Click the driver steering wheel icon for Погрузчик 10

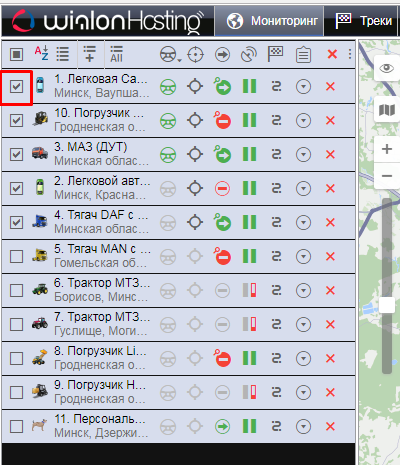(x=168, y=121)
